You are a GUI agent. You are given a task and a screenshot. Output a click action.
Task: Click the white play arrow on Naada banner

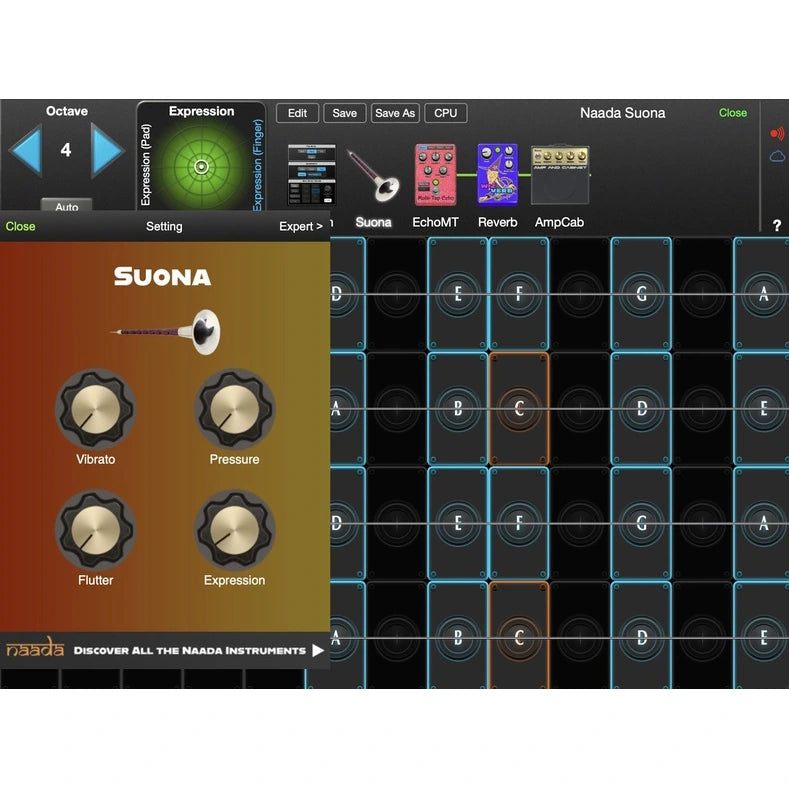[318, 650]
